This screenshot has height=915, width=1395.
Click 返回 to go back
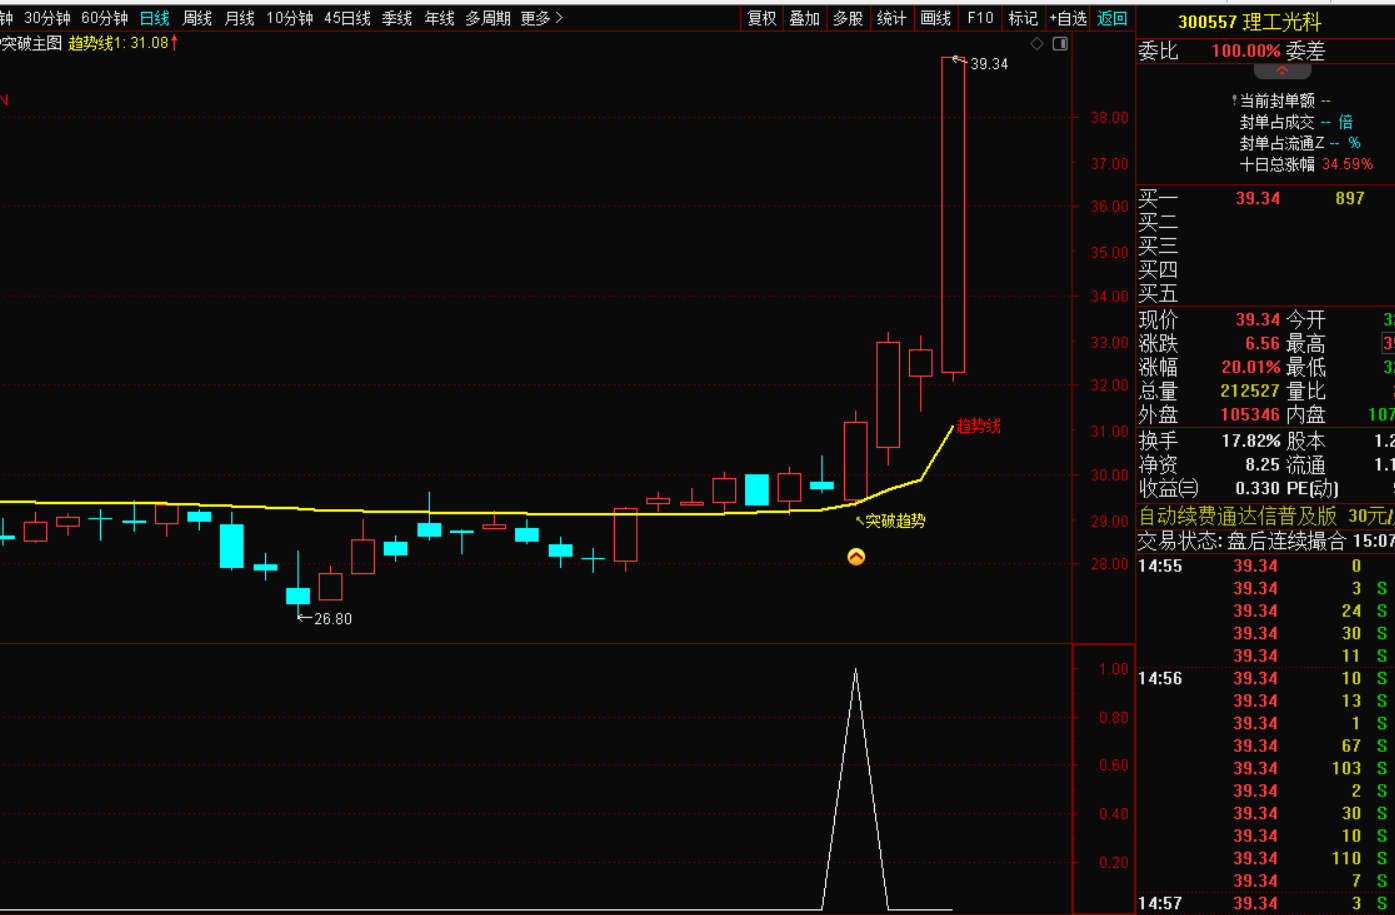1112,18
